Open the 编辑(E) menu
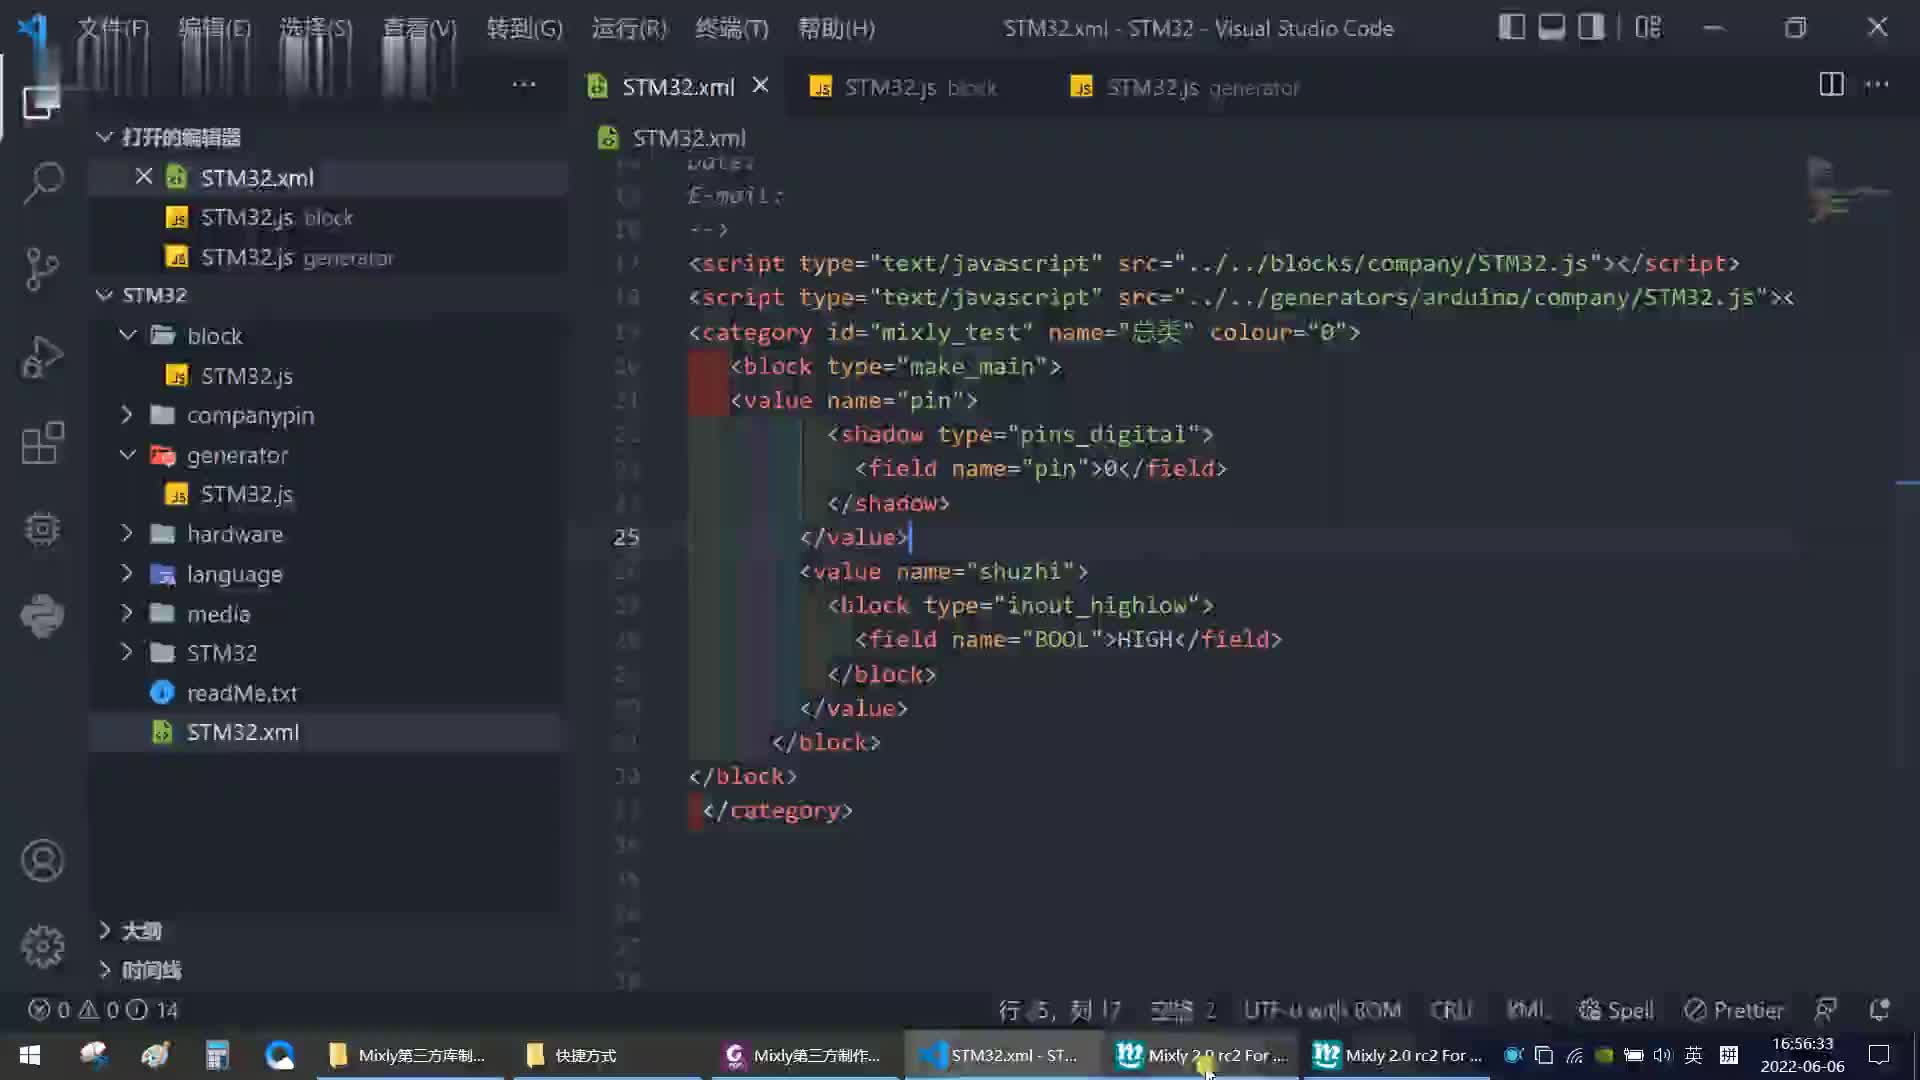Image resolution: width=1920 pixels, height=1080 pixels. [214, 28]
